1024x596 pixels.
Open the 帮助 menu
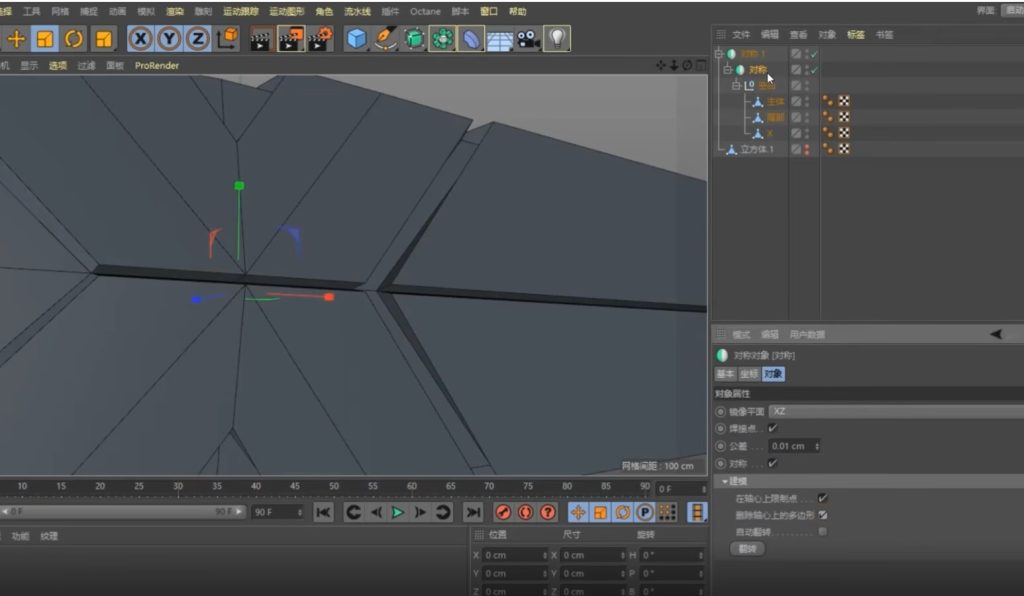517,11
